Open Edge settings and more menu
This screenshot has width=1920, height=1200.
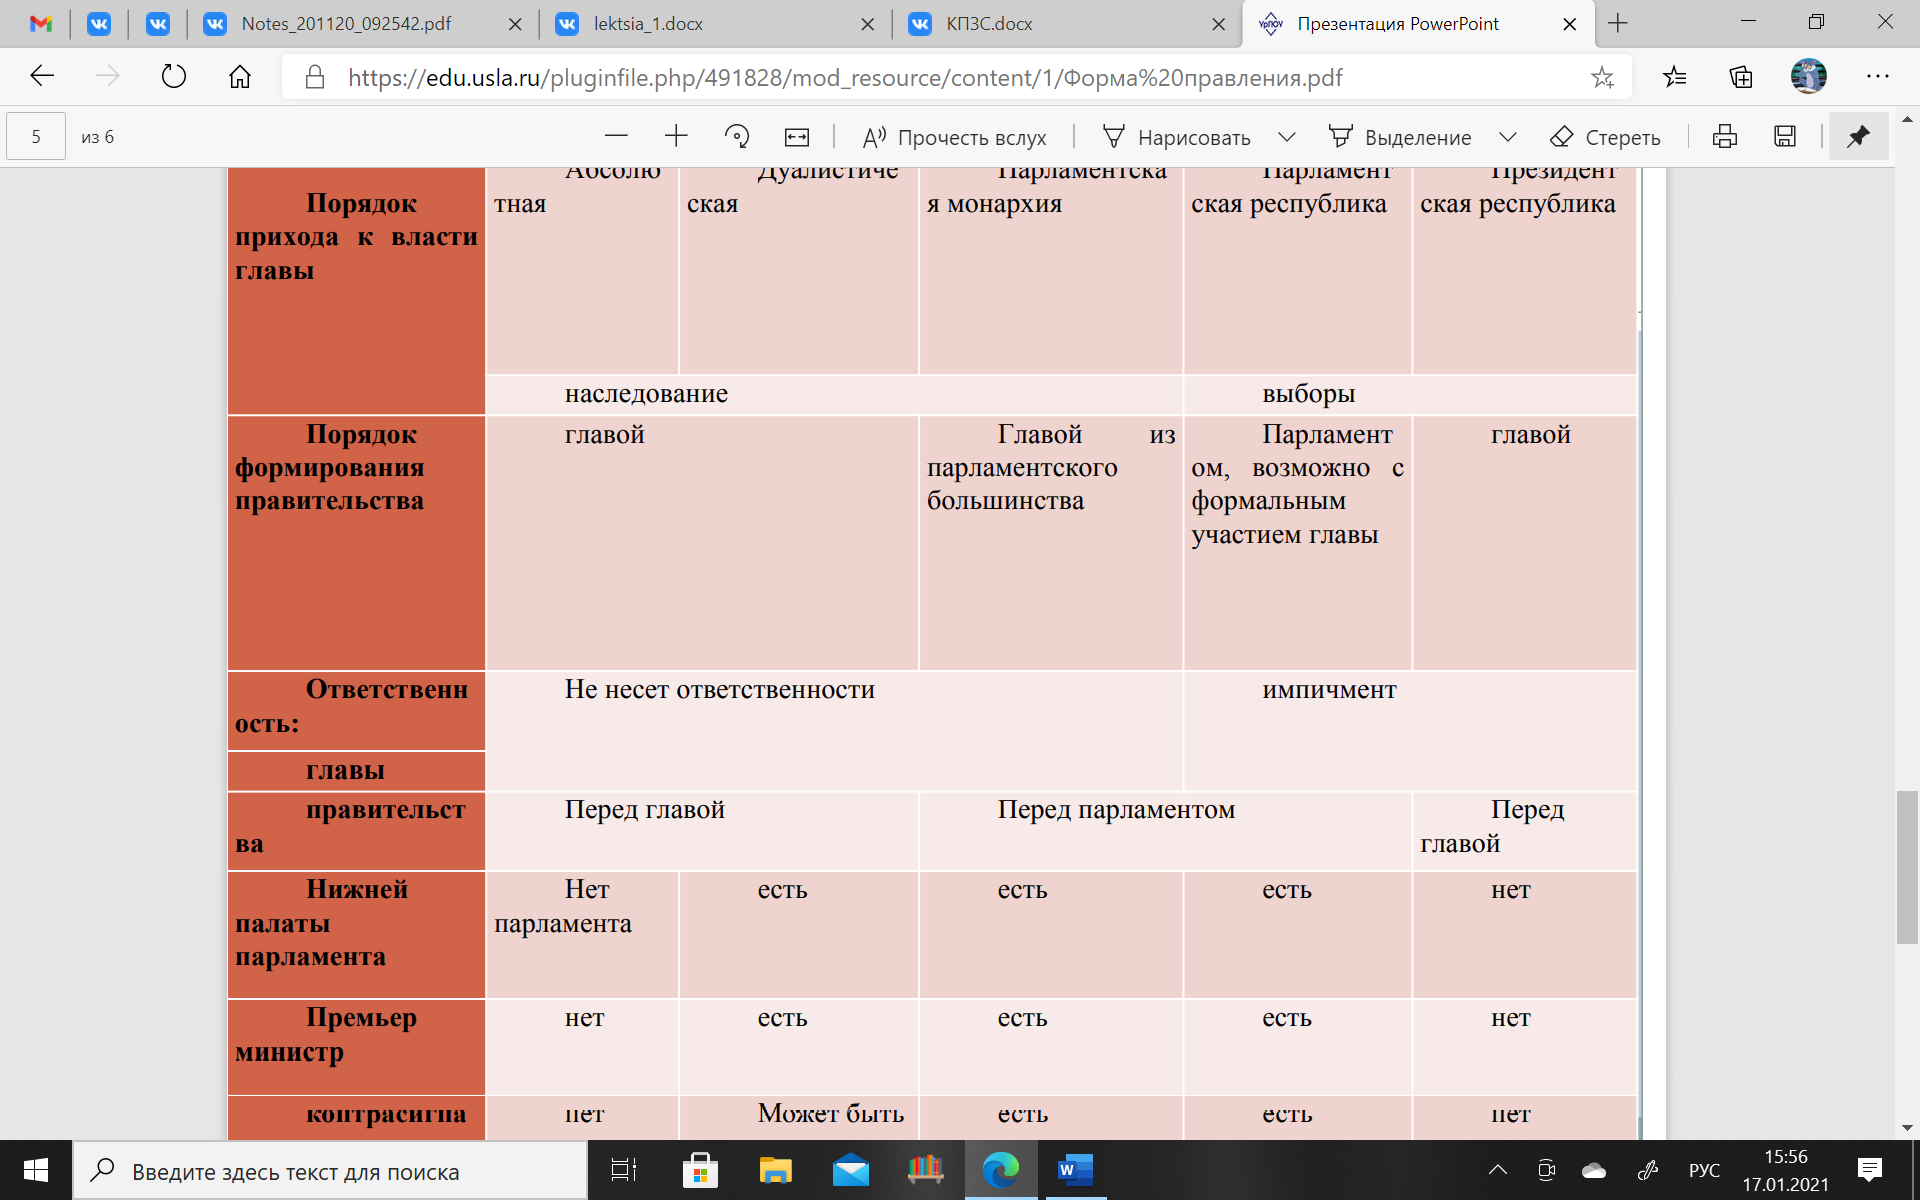[x=1877, y=77]
